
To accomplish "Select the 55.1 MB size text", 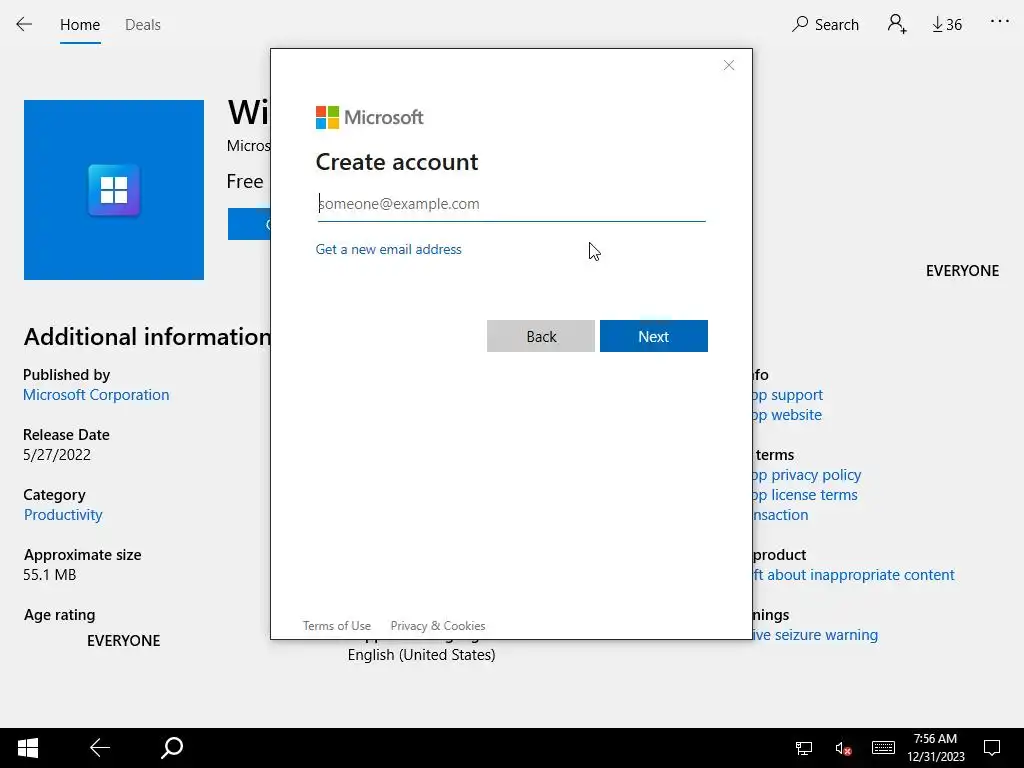I will [50, 575].
